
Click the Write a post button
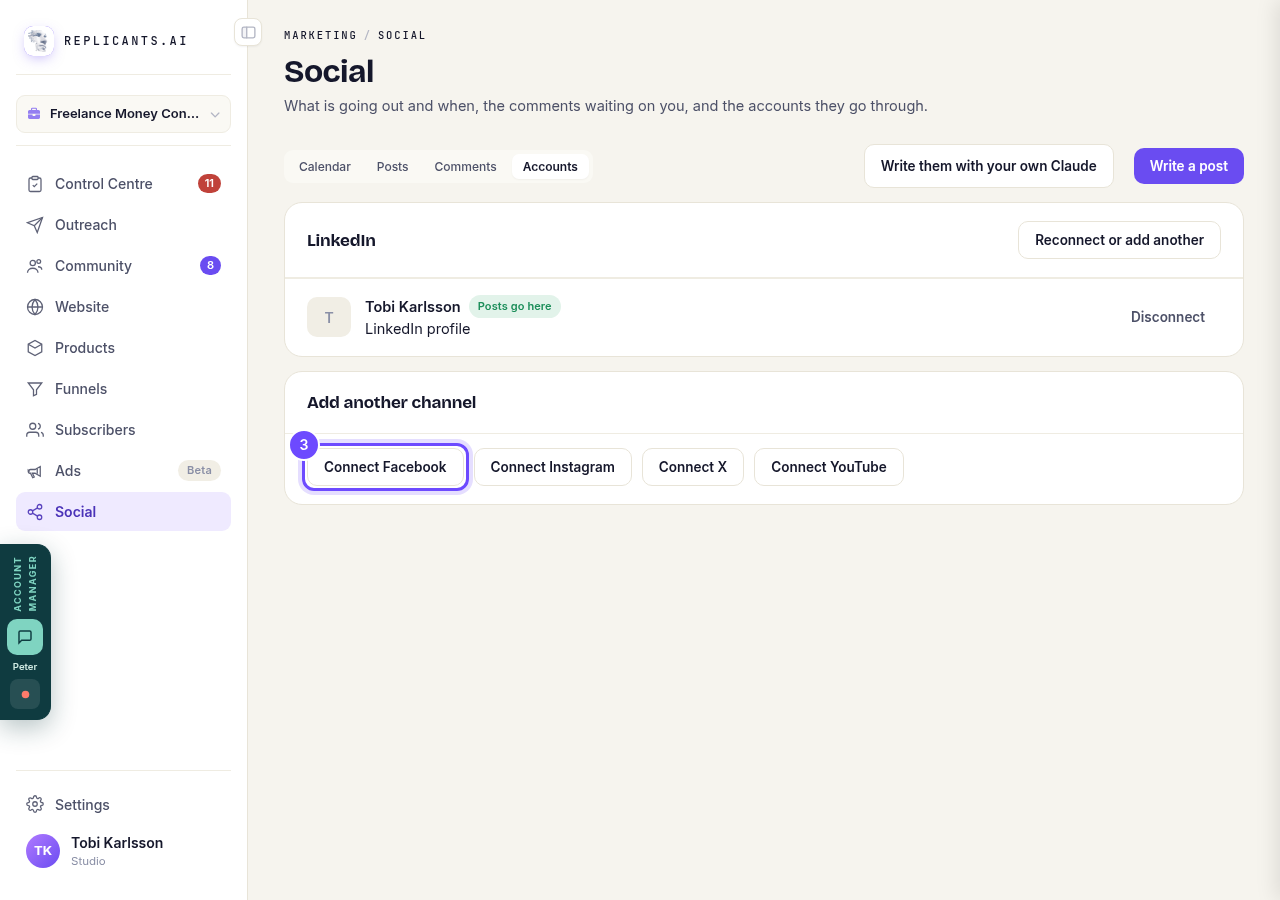[x=1189, y=166]
